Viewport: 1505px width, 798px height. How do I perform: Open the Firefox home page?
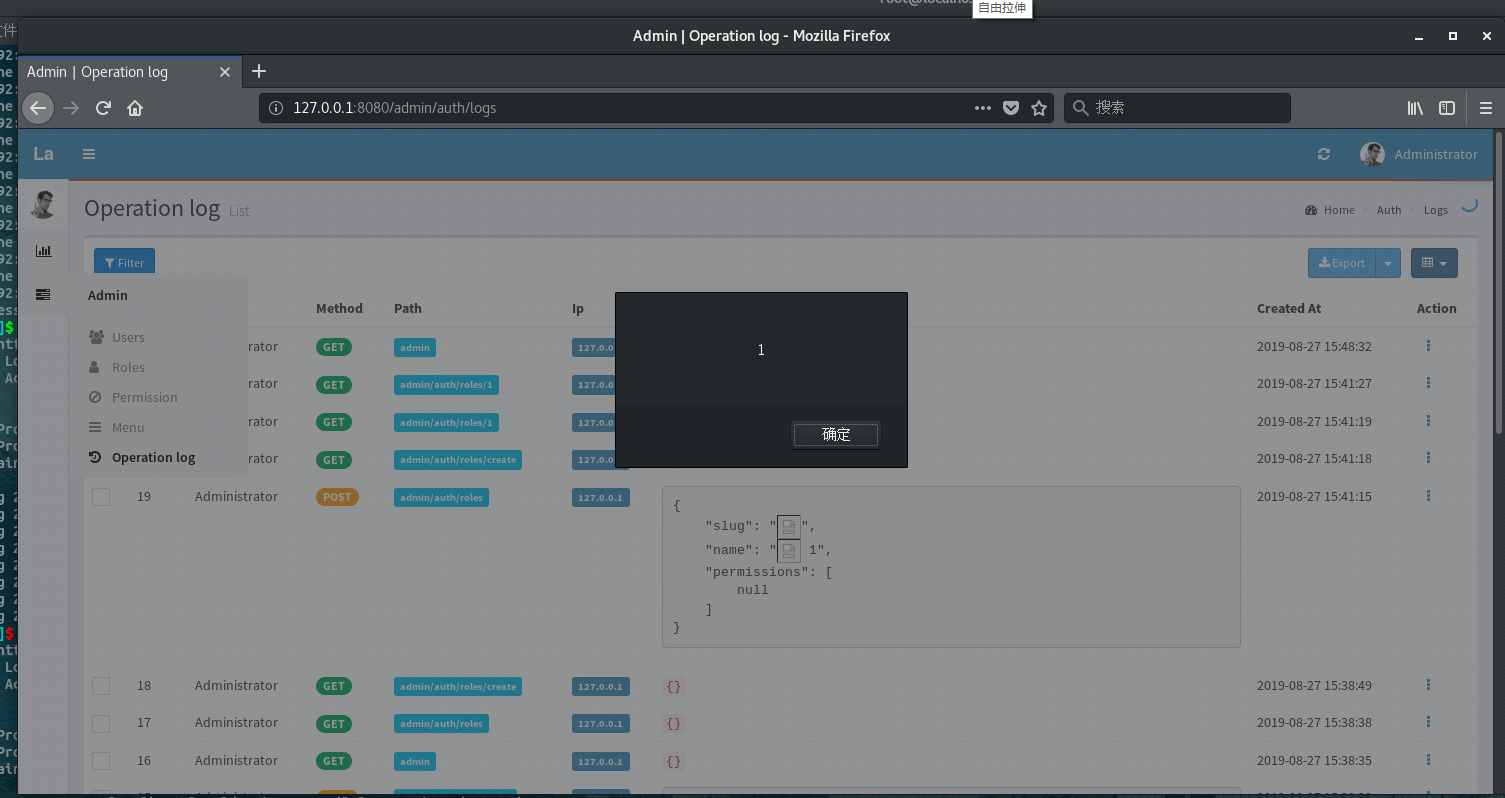click(135, 108)
